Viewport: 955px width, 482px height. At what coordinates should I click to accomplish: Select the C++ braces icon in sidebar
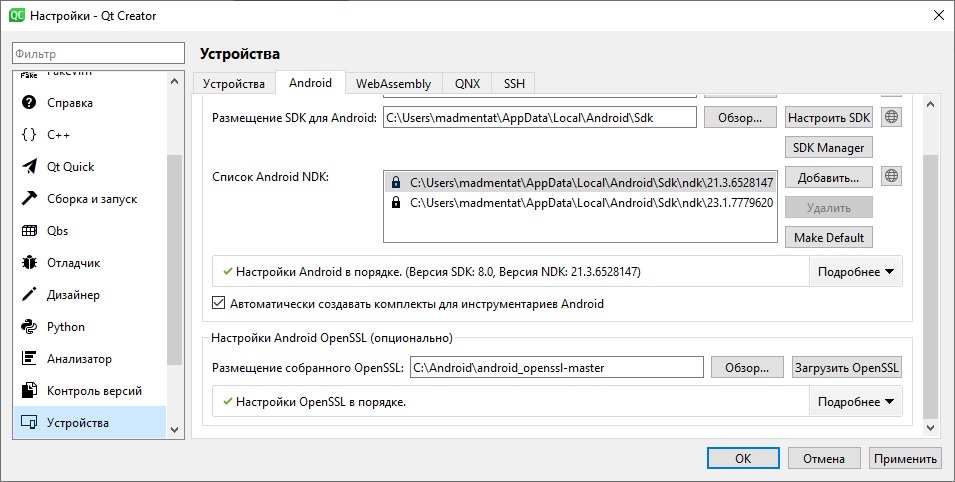tap(29, 135)
